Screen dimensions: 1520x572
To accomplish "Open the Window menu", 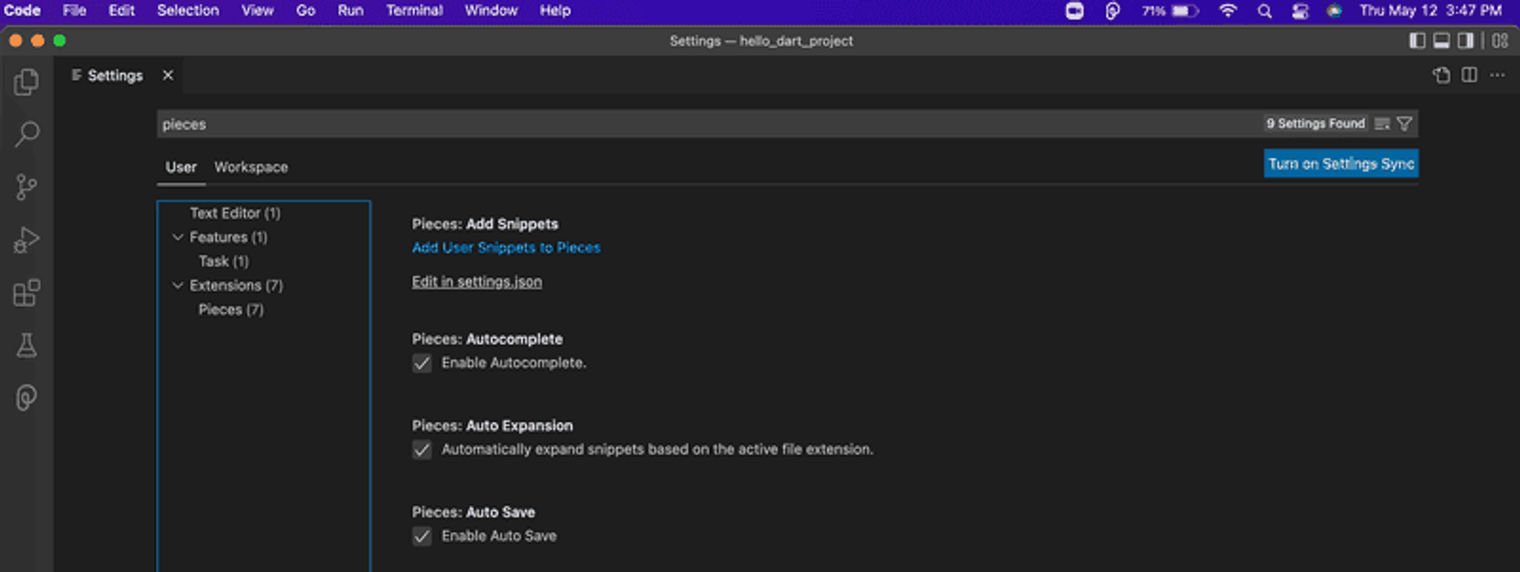I will 491,11.
